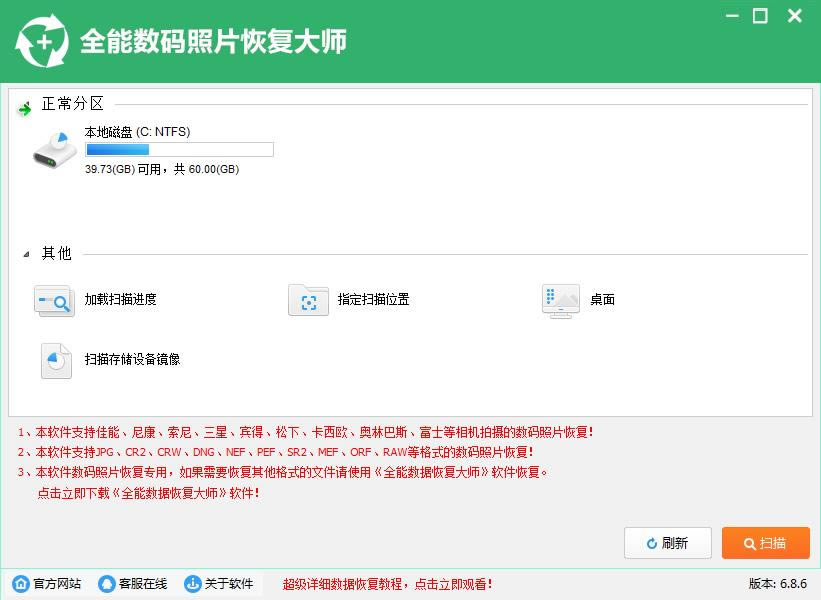
Task: Click the C drive usage bar
Action: [179, 150]
